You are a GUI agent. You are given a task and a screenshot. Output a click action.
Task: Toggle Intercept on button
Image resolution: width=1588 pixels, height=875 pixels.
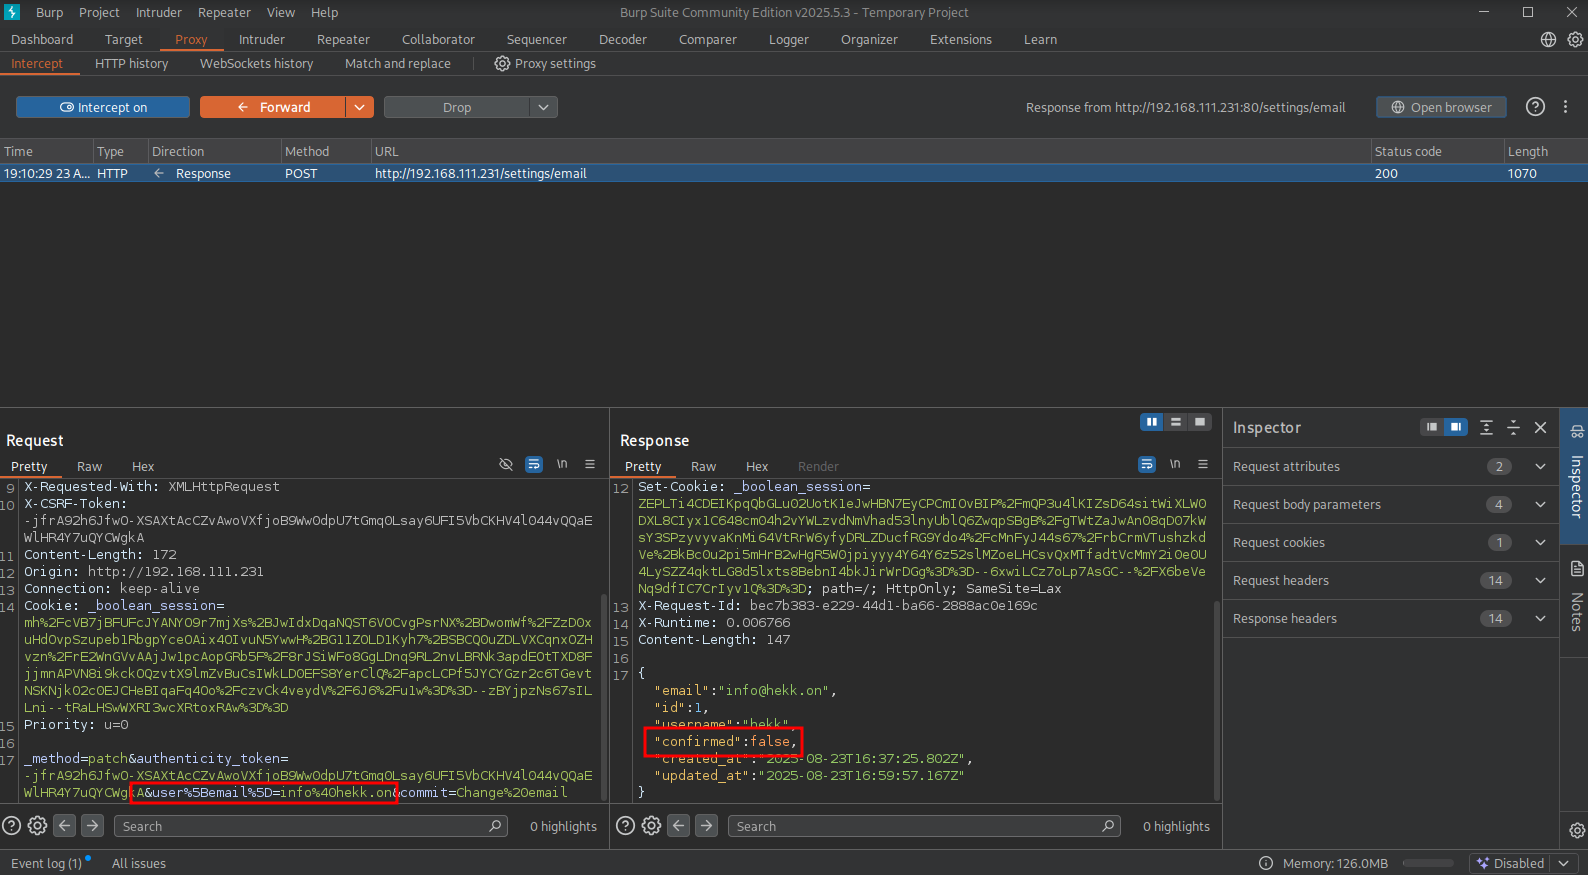tap(103, 107)
